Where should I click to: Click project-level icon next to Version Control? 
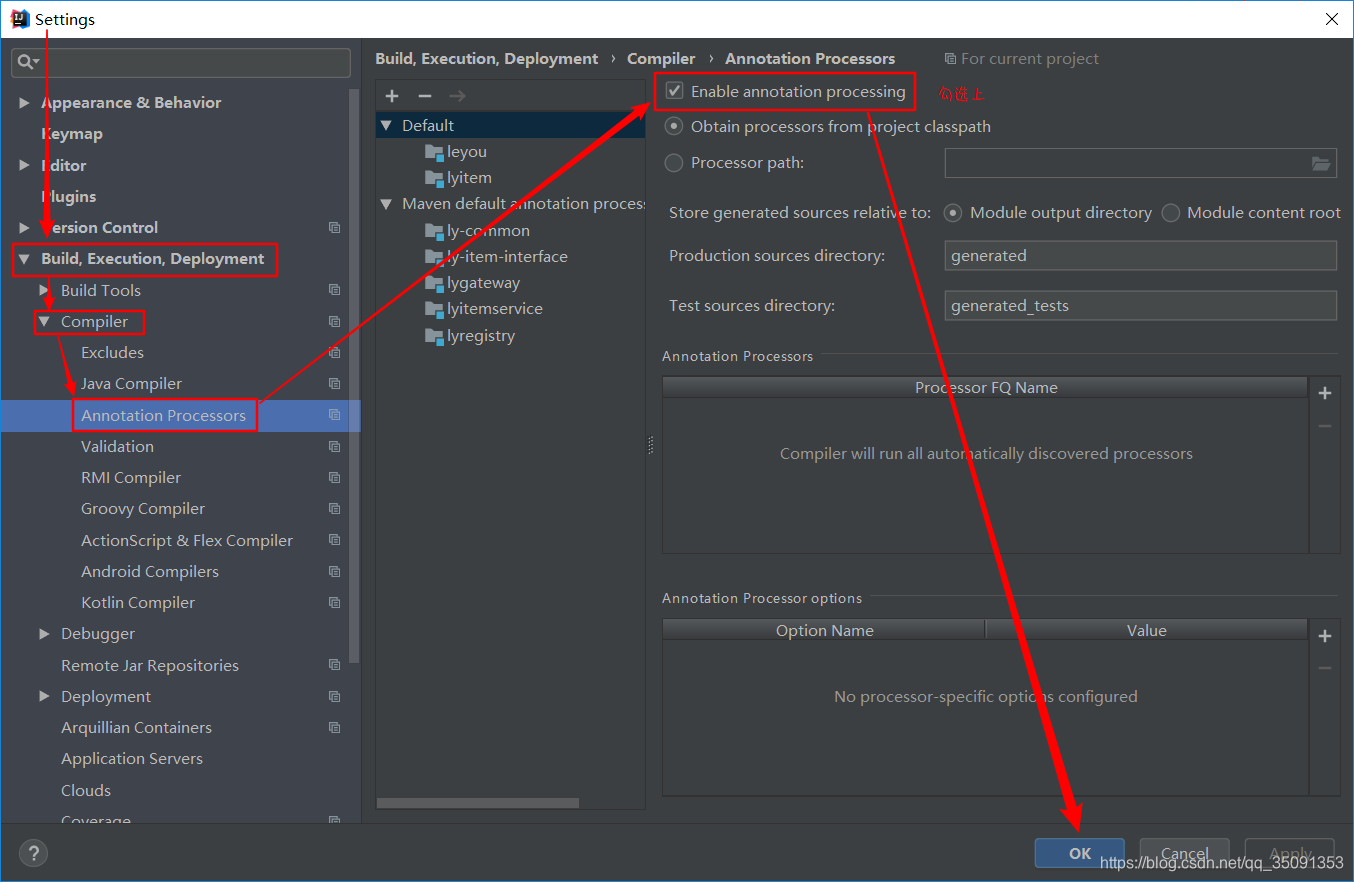[334, 228]
